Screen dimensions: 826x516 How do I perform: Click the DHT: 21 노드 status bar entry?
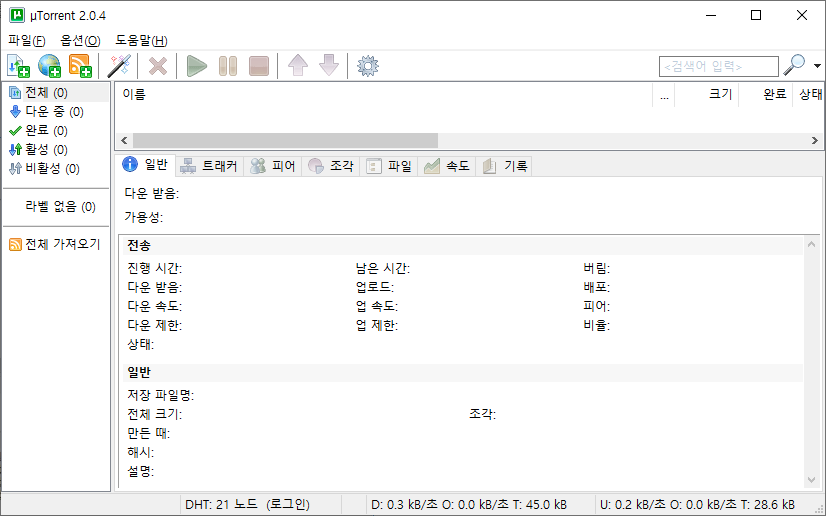pos(247,505)
